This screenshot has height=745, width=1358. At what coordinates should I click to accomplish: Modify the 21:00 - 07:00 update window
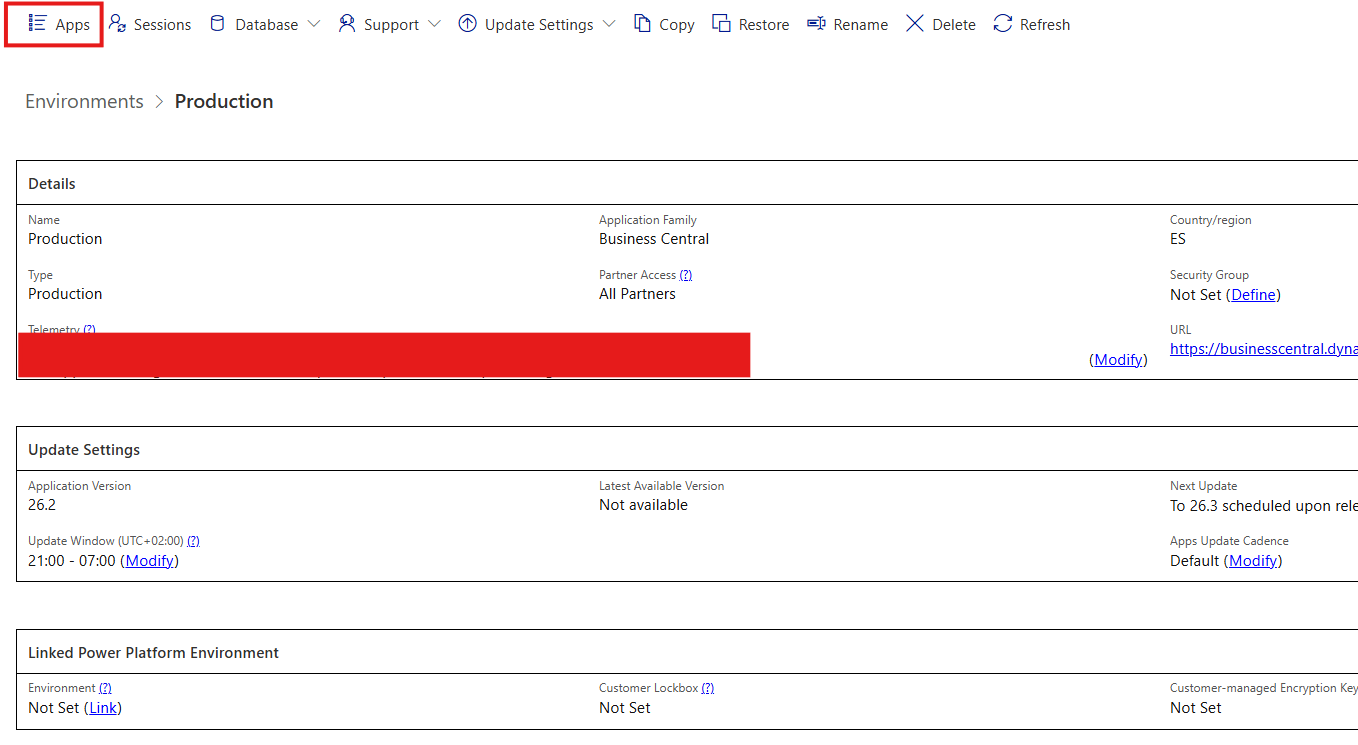150,561
